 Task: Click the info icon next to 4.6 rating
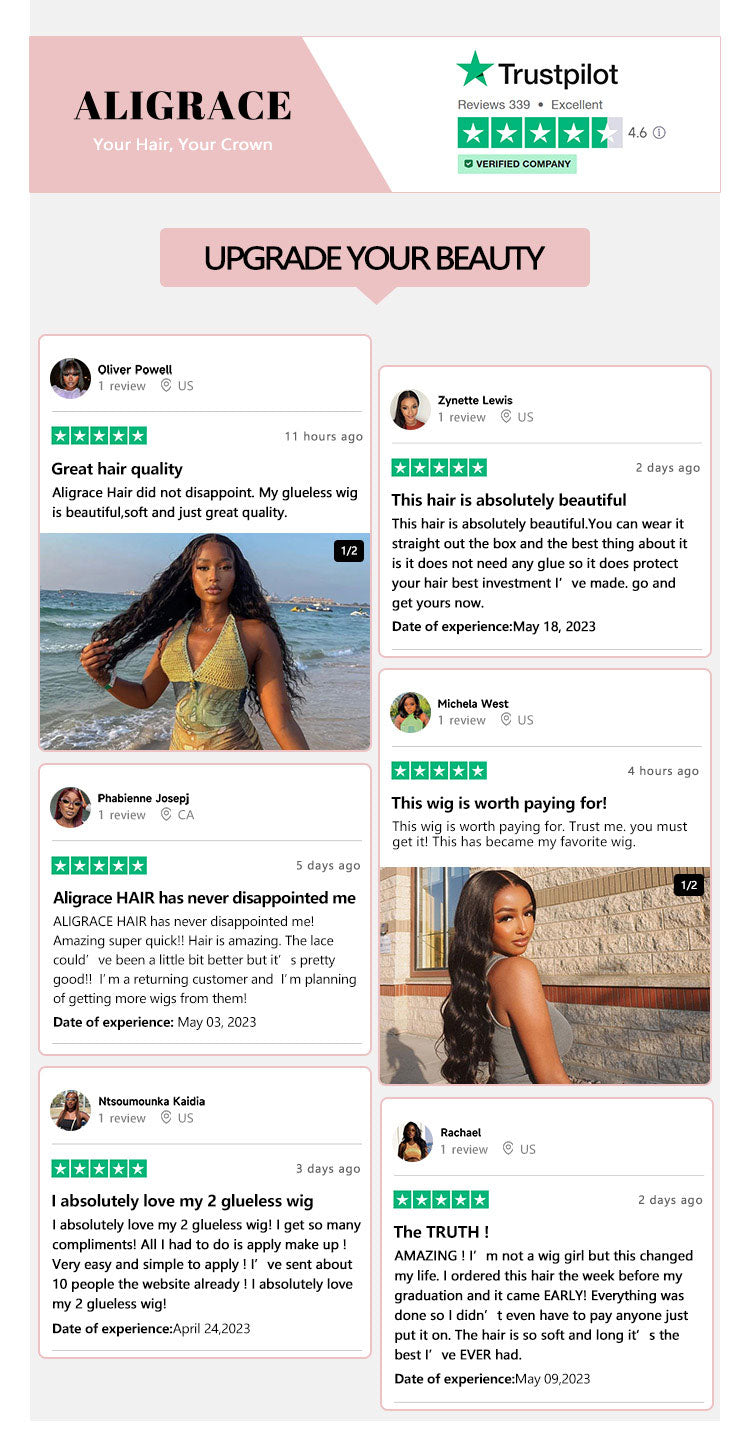659,132
